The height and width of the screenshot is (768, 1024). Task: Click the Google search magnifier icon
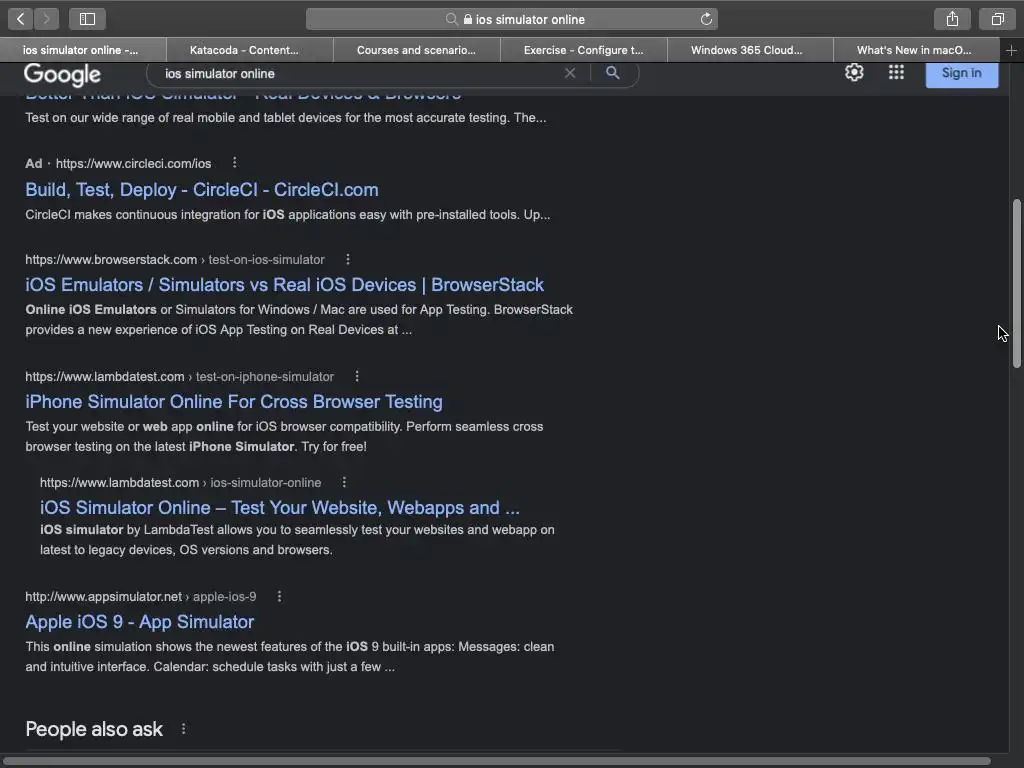point(613,72)
